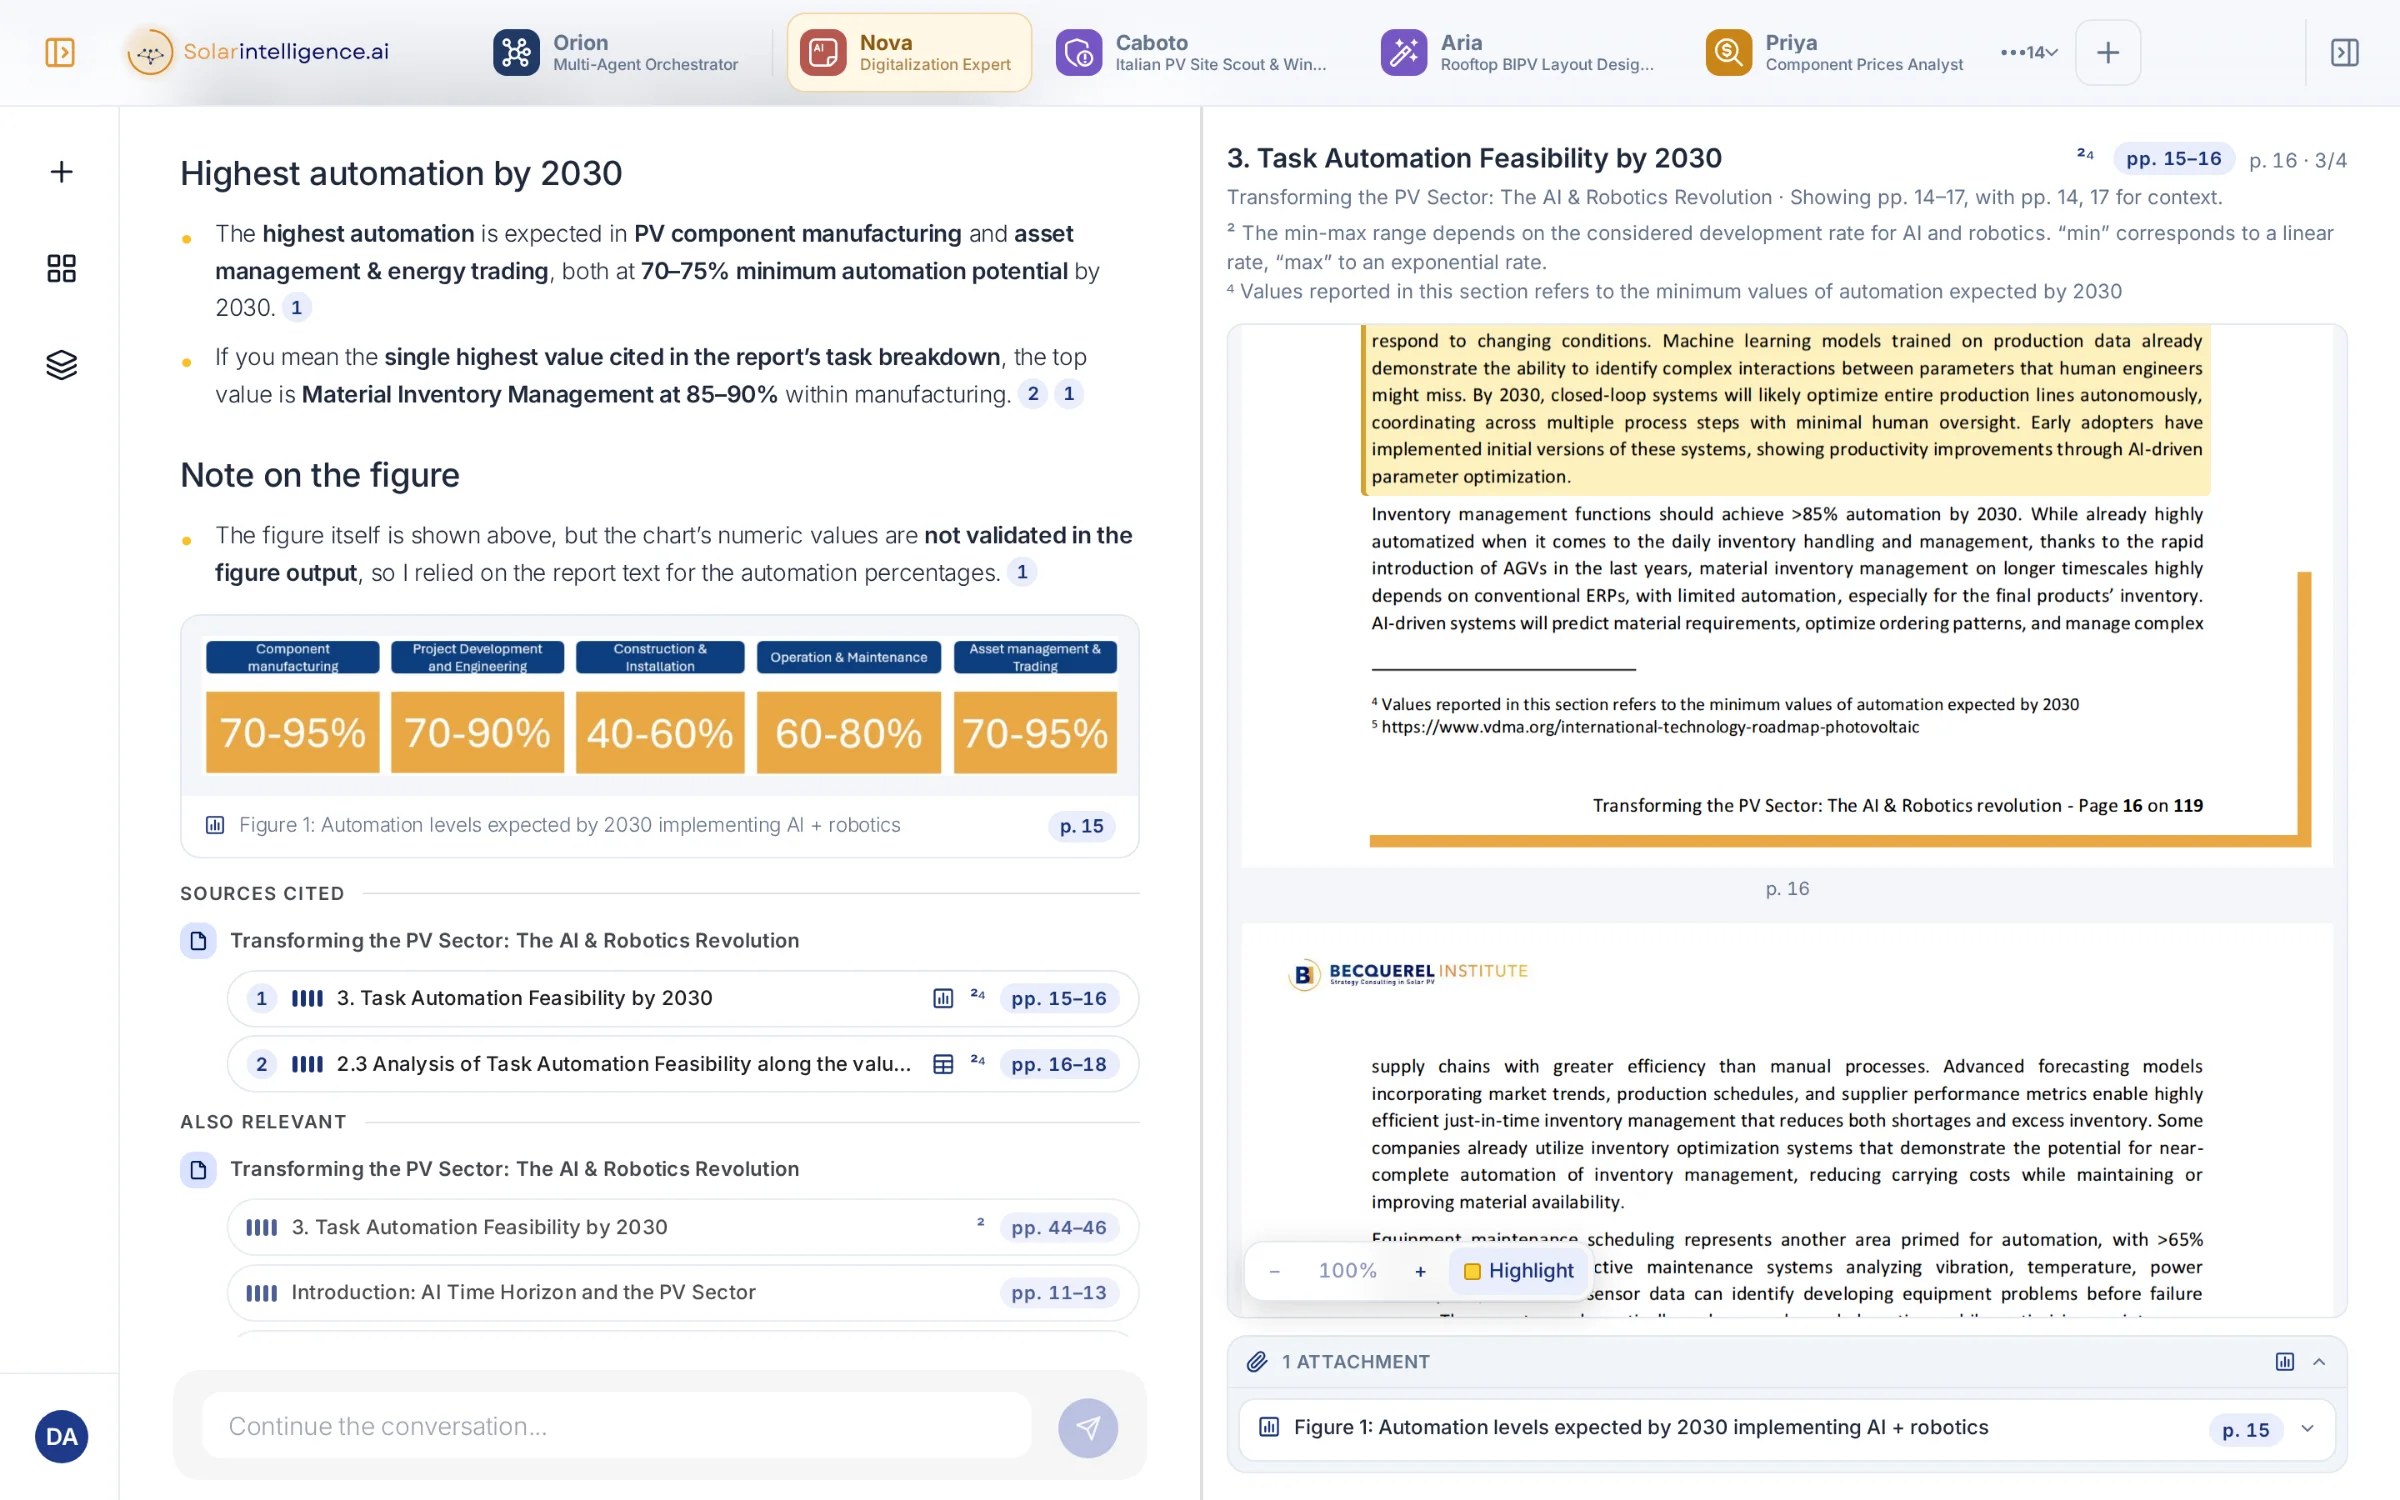This screenshot has height=1500, width=2400.
Task: Open source 1: 3. Task Automation Feasibility by 2030
Action: pos(683,998)
